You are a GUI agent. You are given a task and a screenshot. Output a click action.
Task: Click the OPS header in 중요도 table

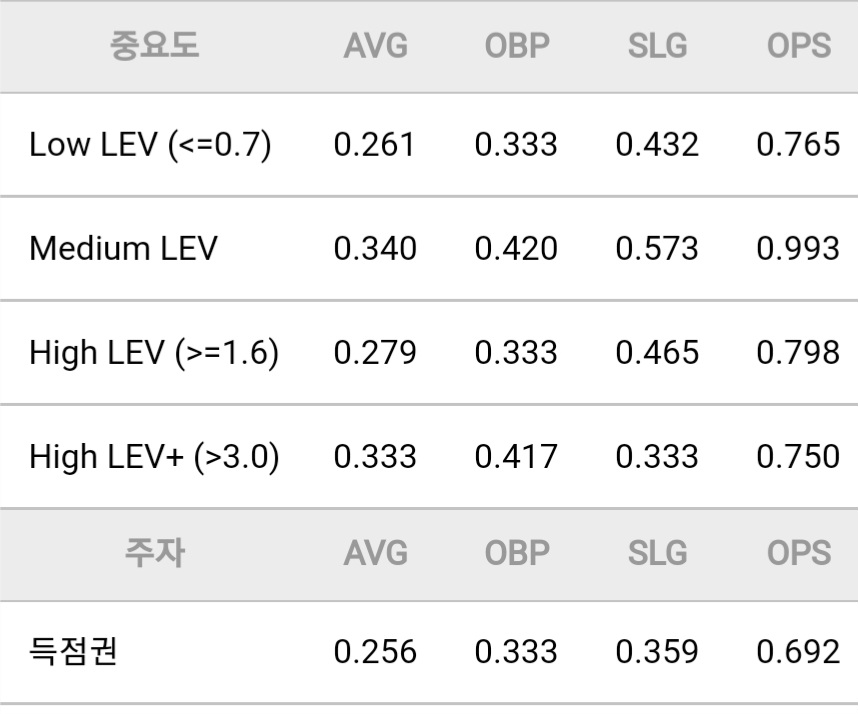click(x=799, y=45)
